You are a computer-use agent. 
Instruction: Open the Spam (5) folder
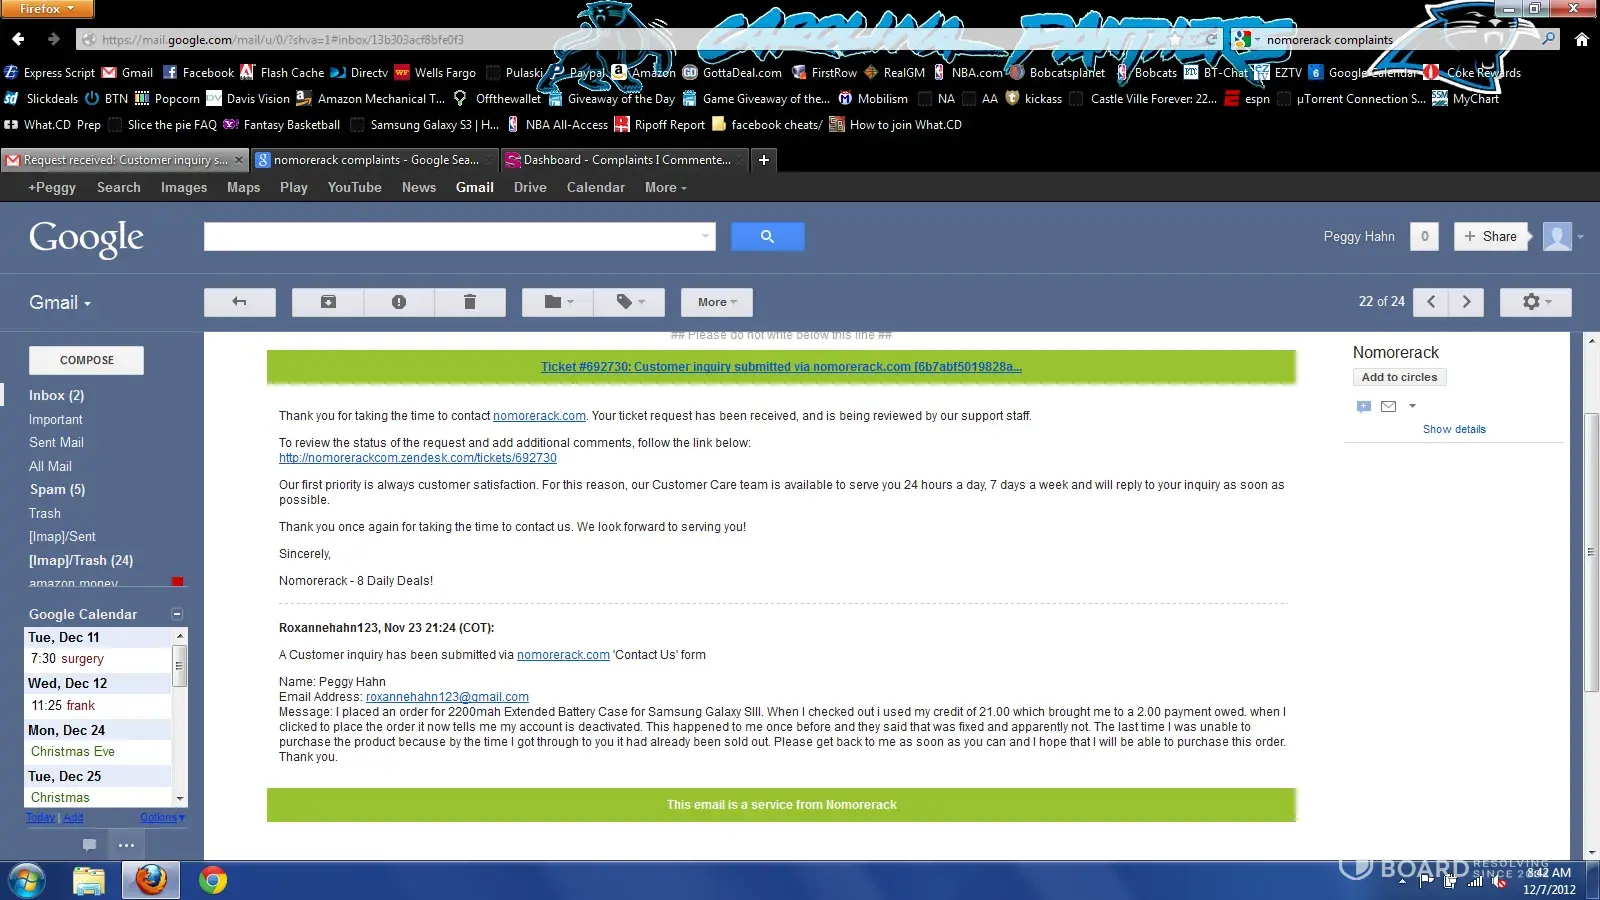pyautogui.click(x=57, y=490)
